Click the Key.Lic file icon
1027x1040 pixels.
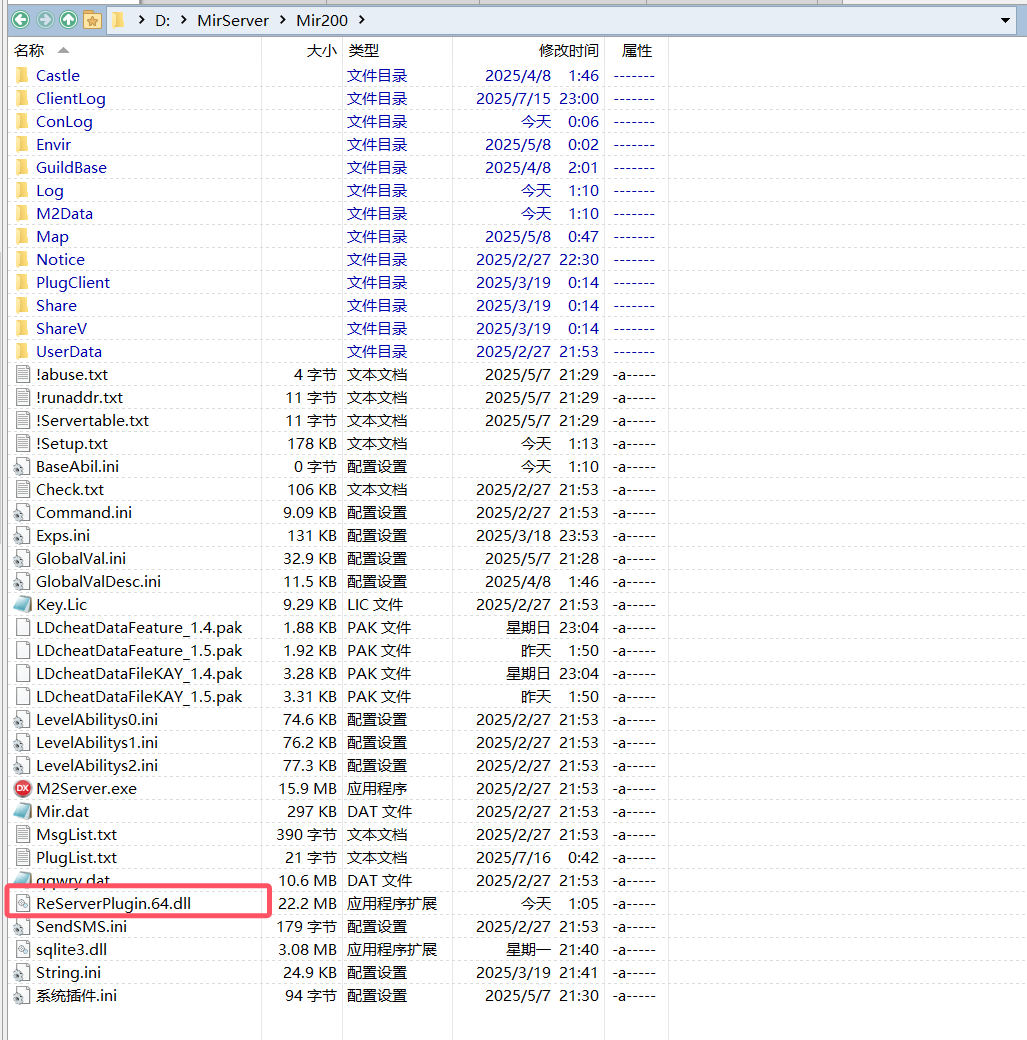(23, 604)
